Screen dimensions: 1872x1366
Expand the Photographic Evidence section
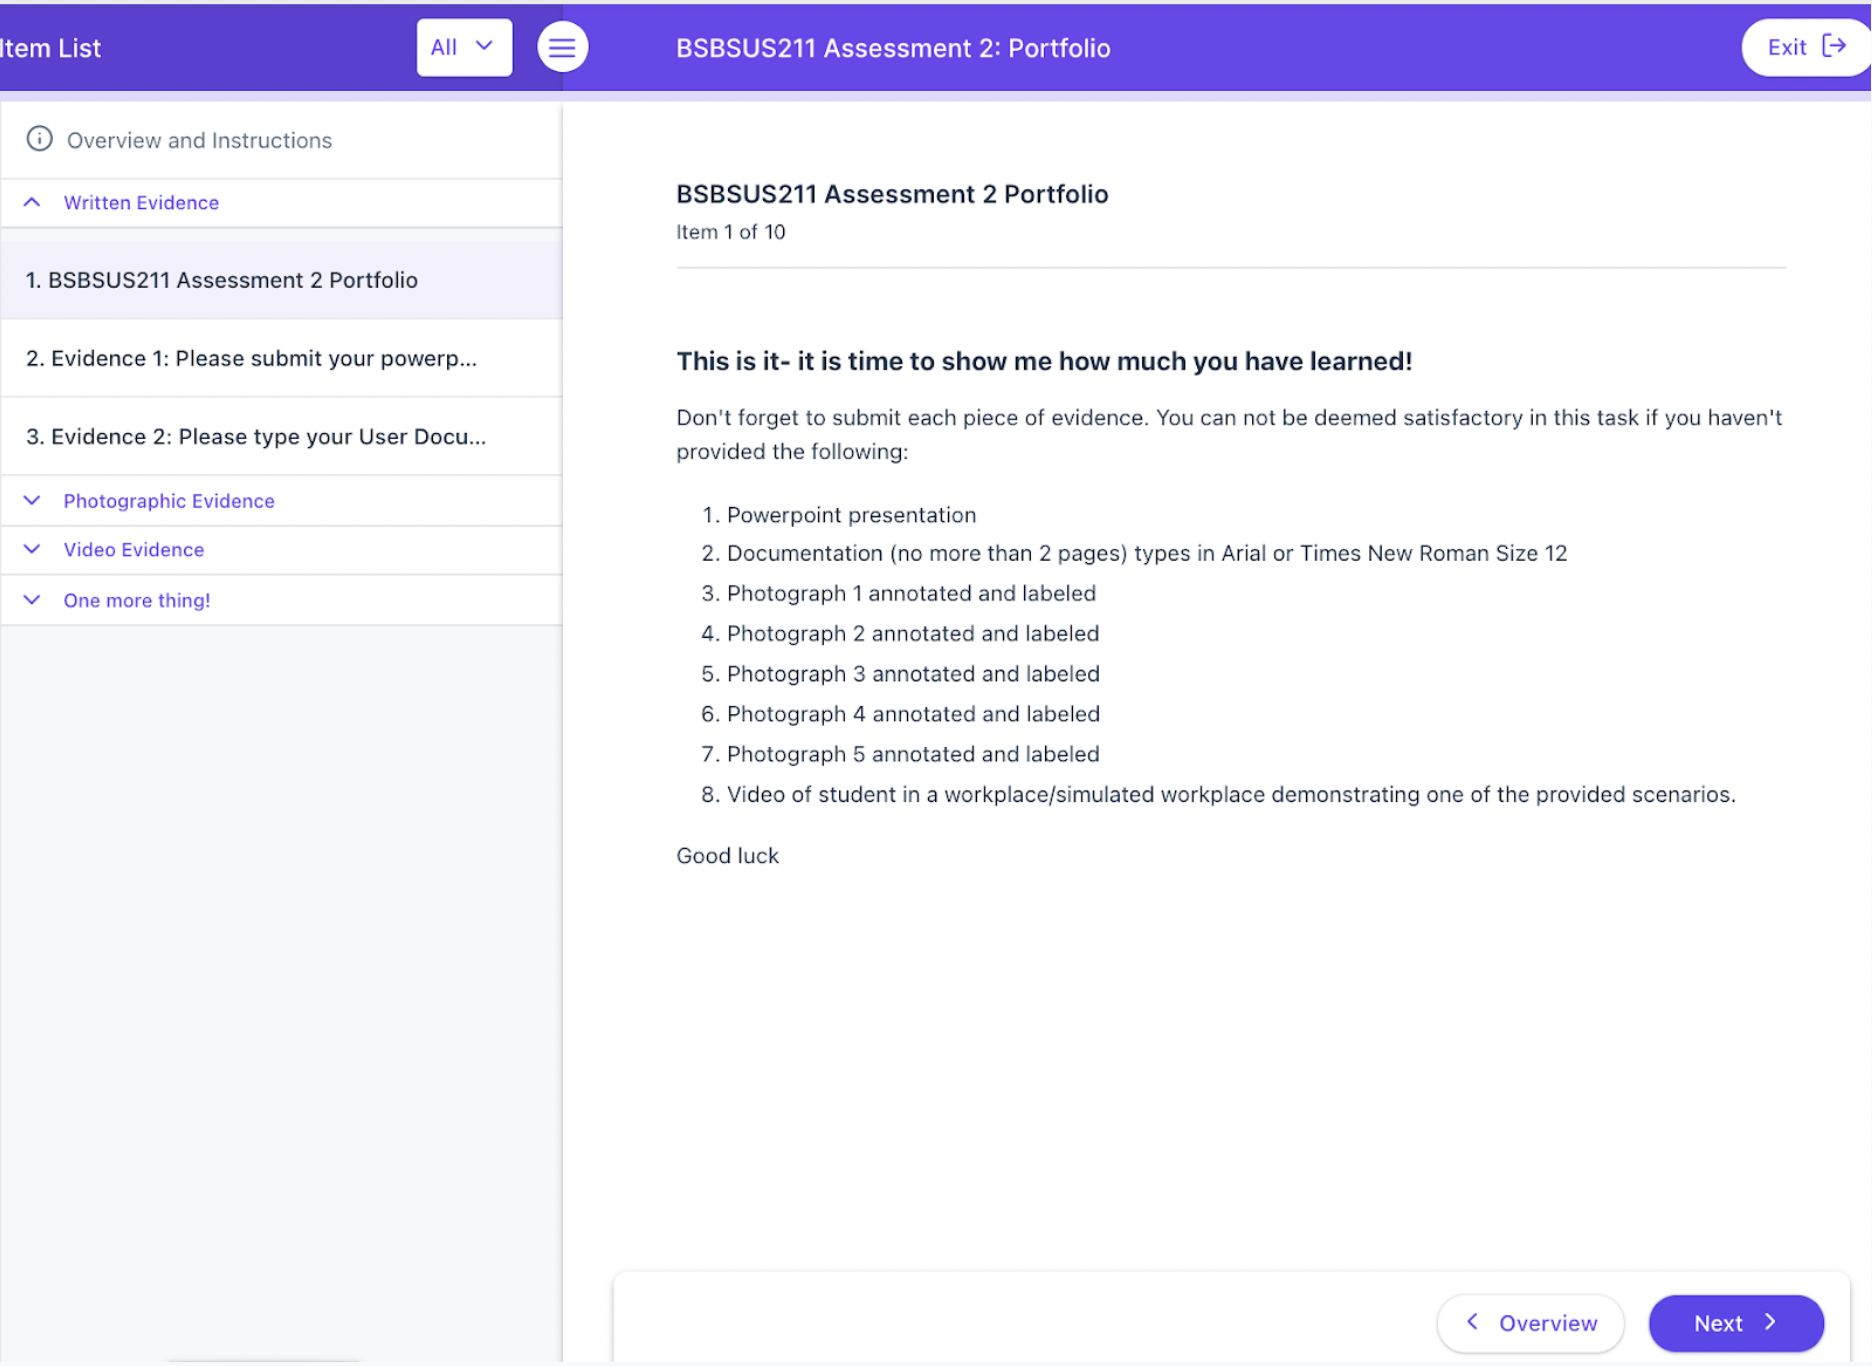(32, 500)
